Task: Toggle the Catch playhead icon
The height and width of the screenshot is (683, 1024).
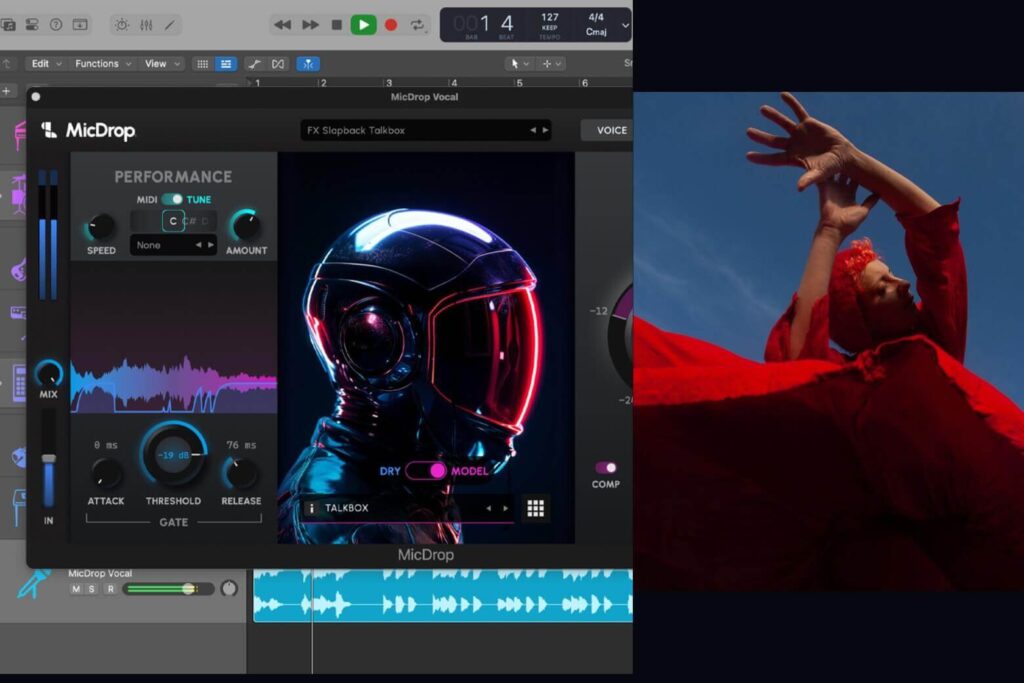Action: (308, 64)
